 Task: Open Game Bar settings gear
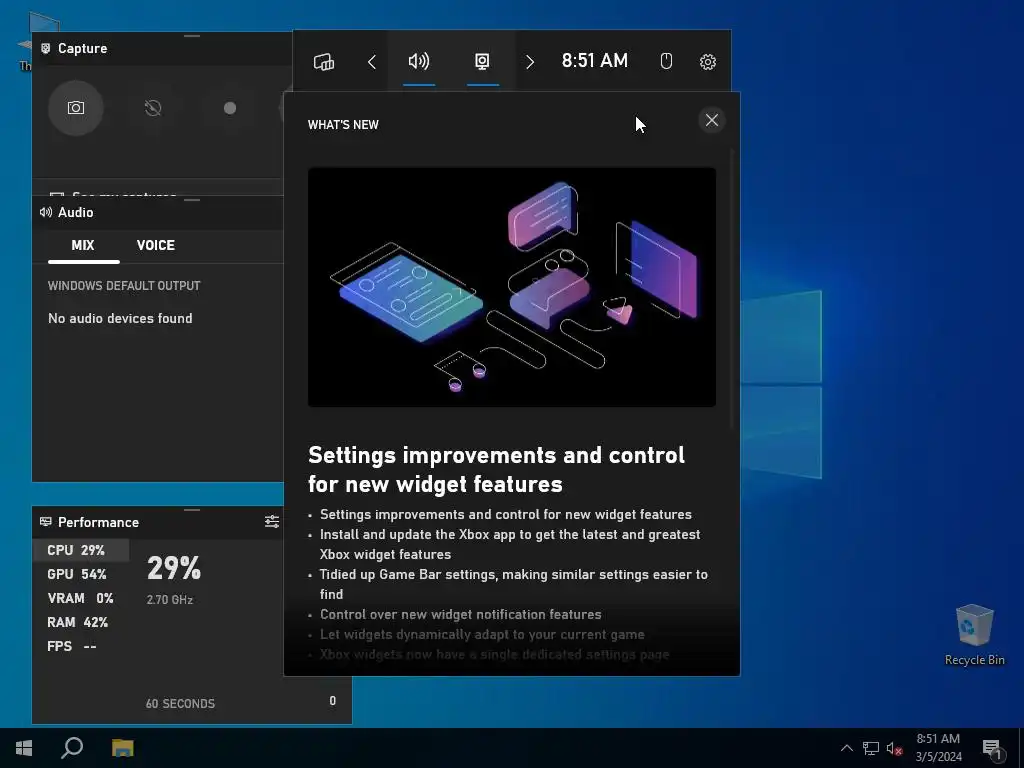point(708,62)
